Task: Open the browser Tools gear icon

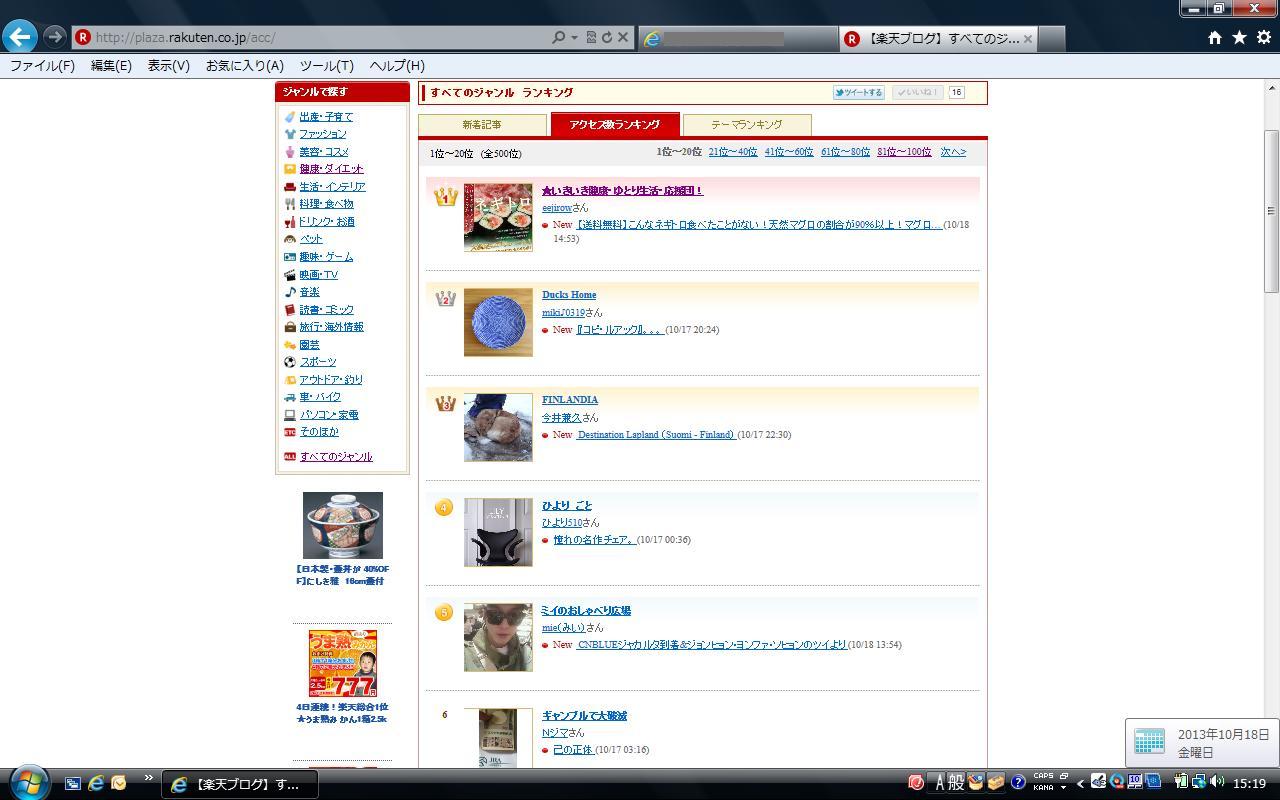Action: pyautogui.click(x=1264, y=37)
